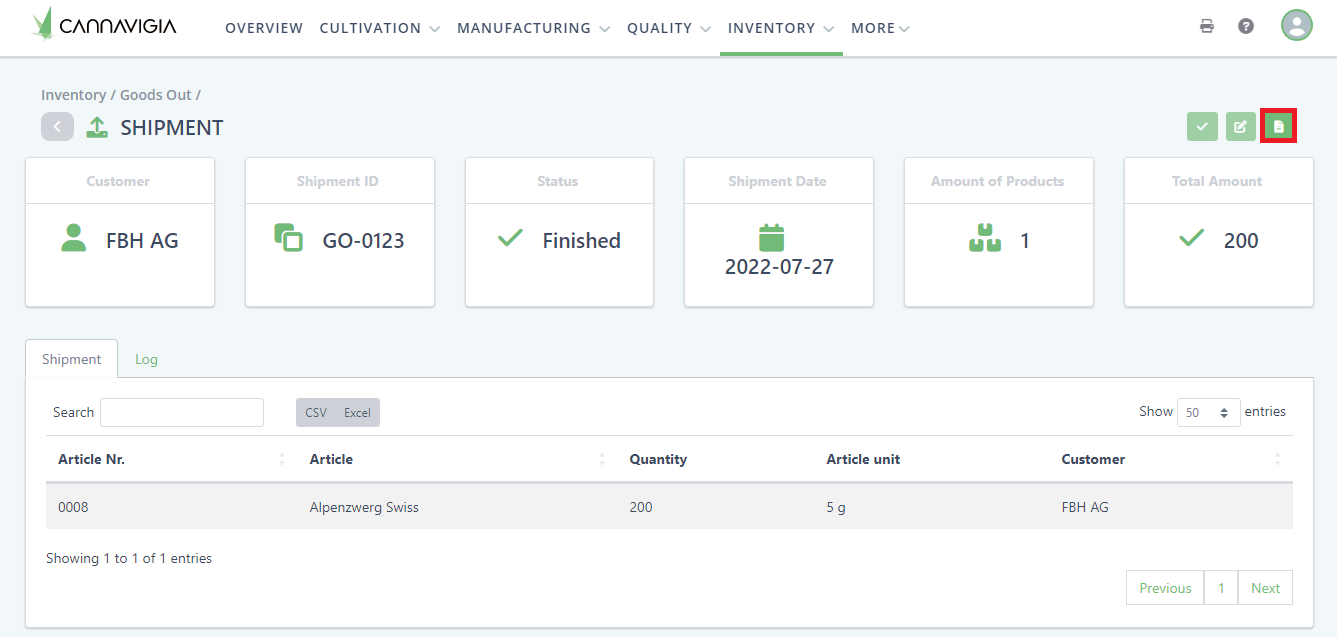Open the help question mark icon
This screenshot has height=637, width=1337.
[x=1246, y=26]
